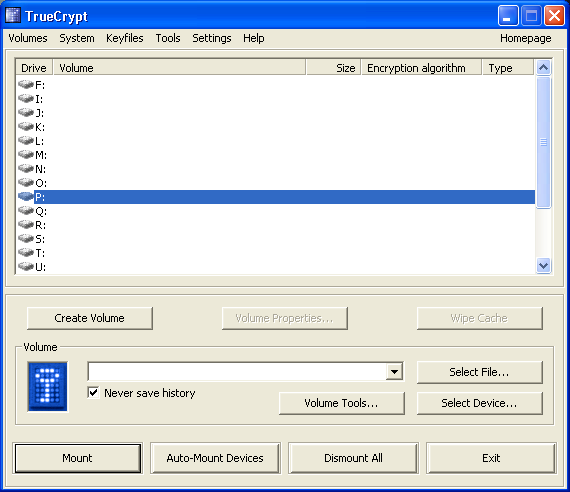The width and height of the screenshot is (570, 492).
Task: Click the drive icon next to N:
Action: pyautogui.click(x=26, y=168)
